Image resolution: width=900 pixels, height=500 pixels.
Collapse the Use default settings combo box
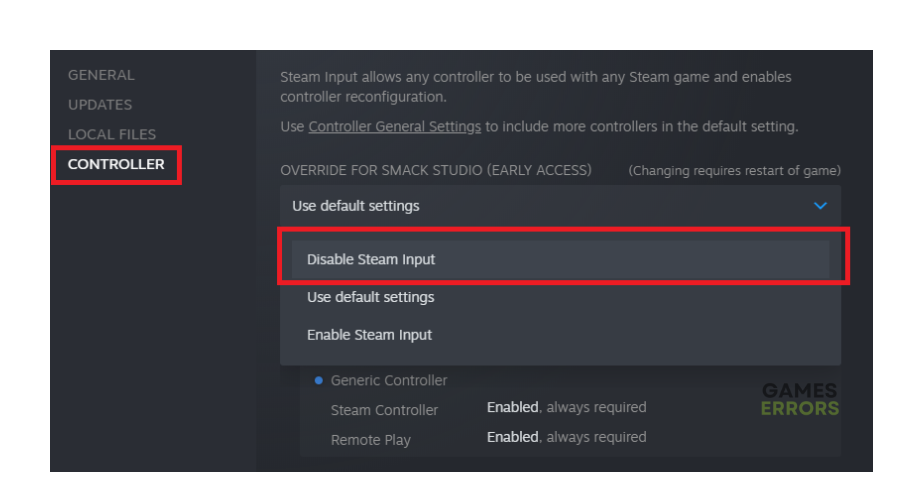560,206
